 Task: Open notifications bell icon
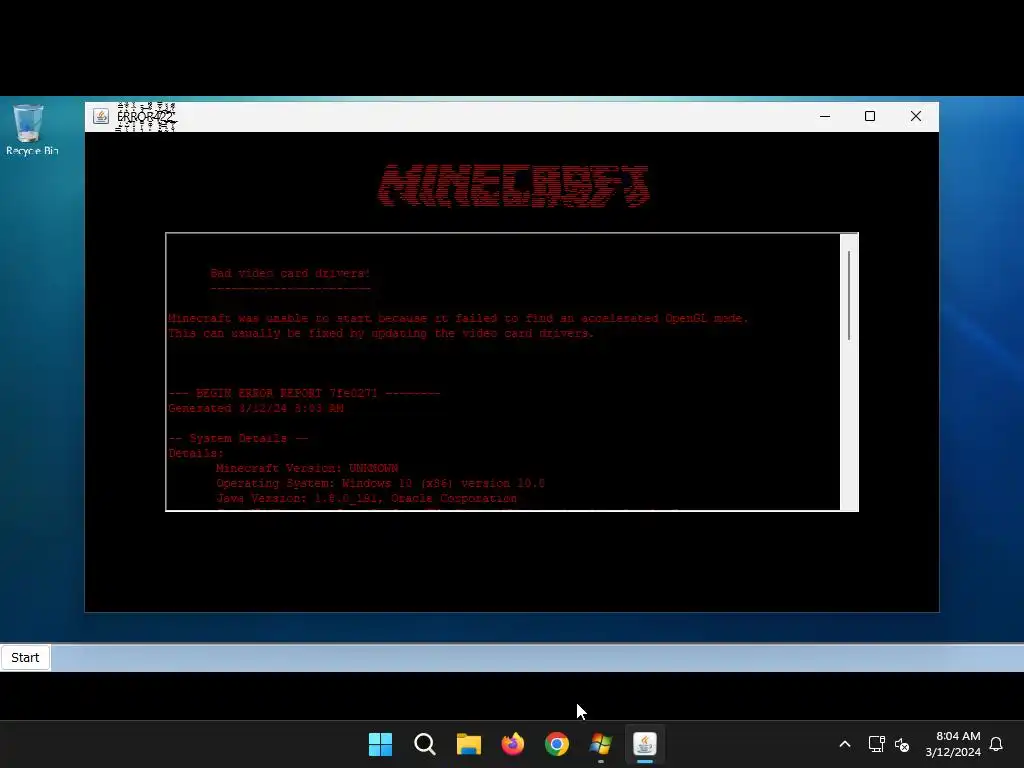(996, 744)
